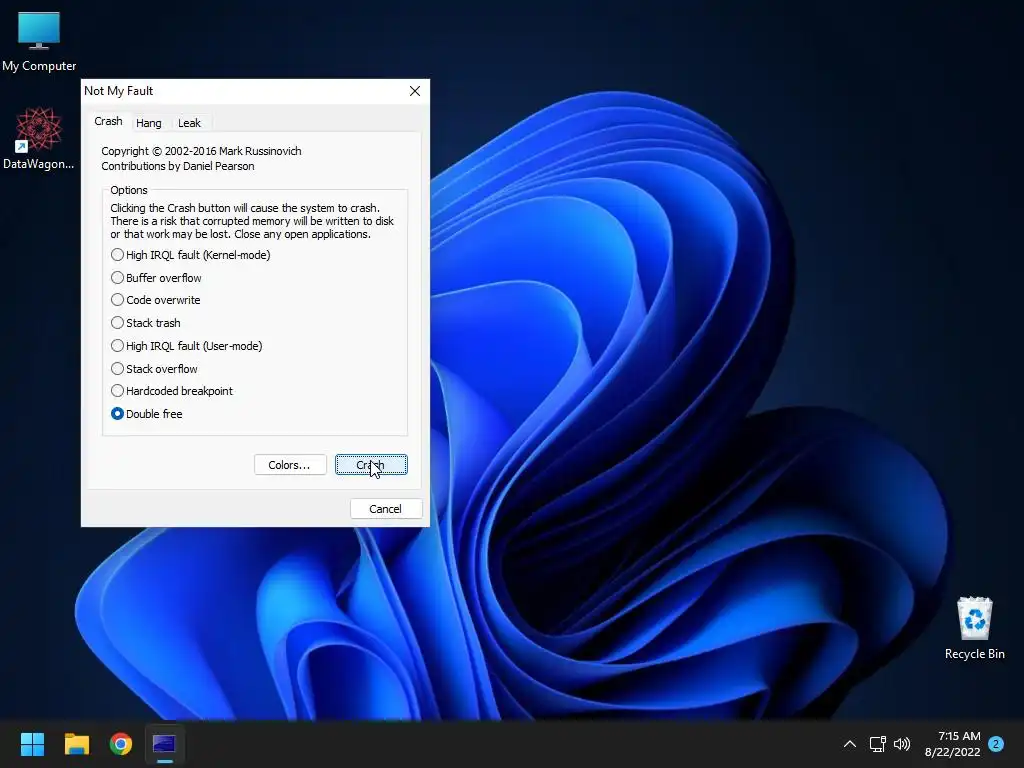Viewport: 1024px width, 768px height.
Task: Select High IRQL fault (Kernel-mode) option
Action: tap(190, 255)
